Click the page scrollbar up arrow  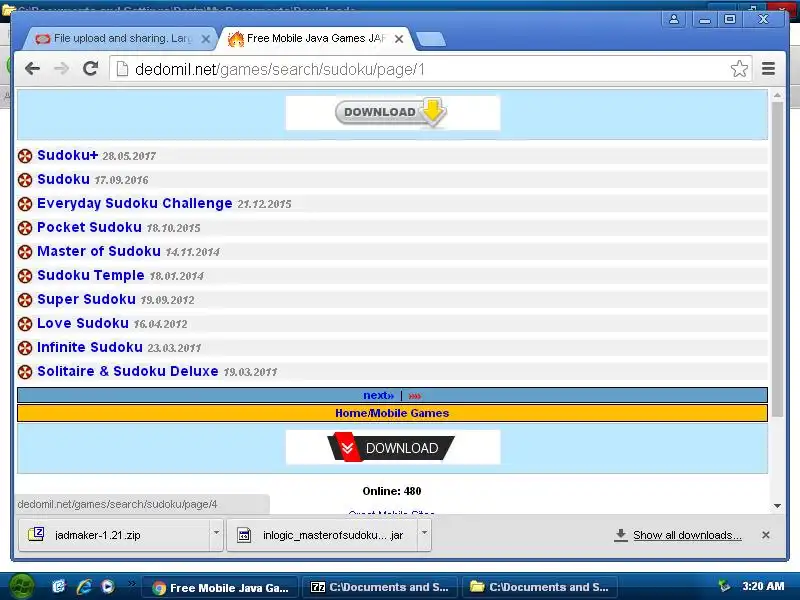[x=777, y=95]
